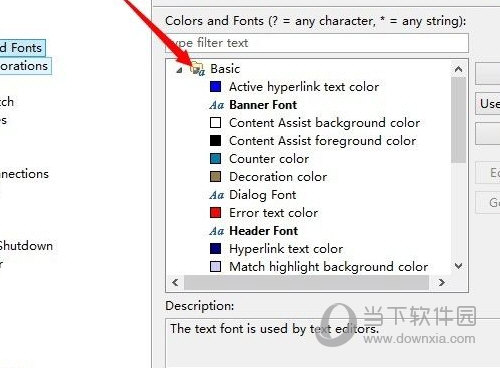Select Content Assist background color item
Viewport: 500px width, 368px height.
[x=324, y=123]
